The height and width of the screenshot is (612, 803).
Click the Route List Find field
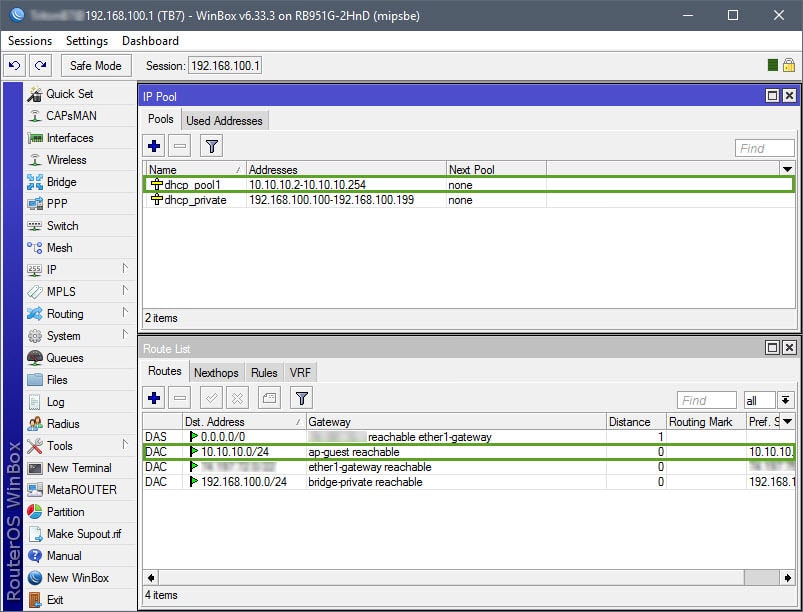tap(707, 400)
